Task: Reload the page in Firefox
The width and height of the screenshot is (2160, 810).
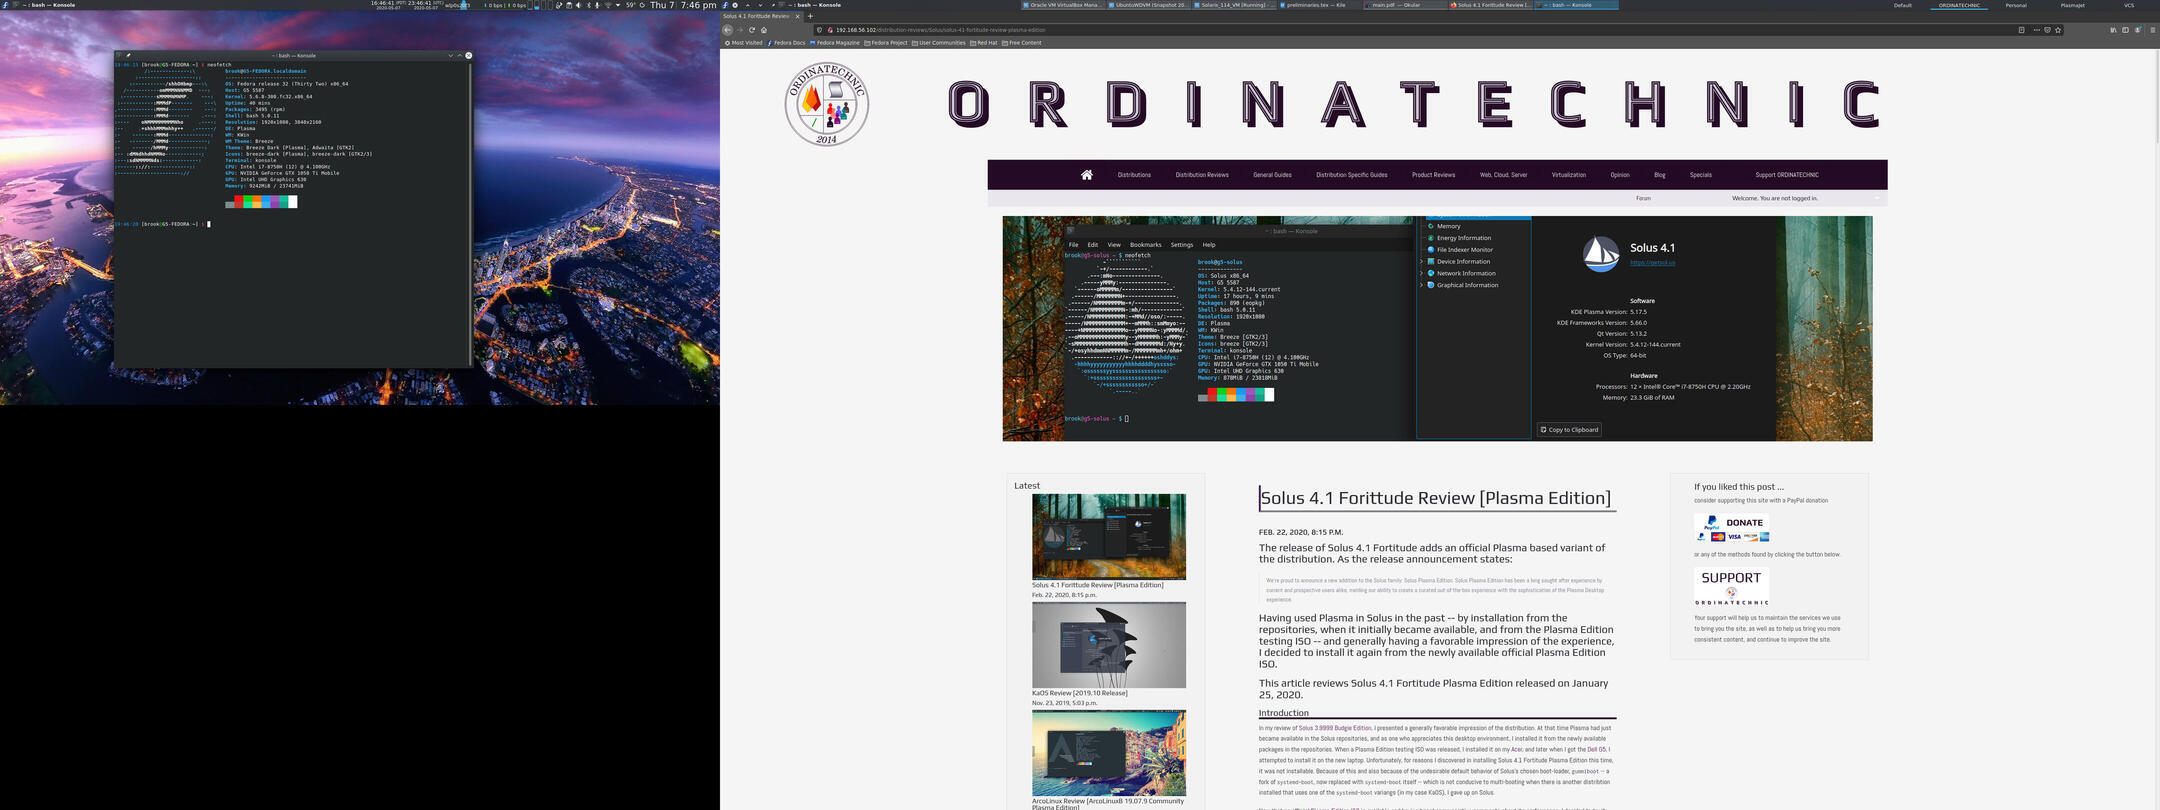Action: (x=752, y=30)
